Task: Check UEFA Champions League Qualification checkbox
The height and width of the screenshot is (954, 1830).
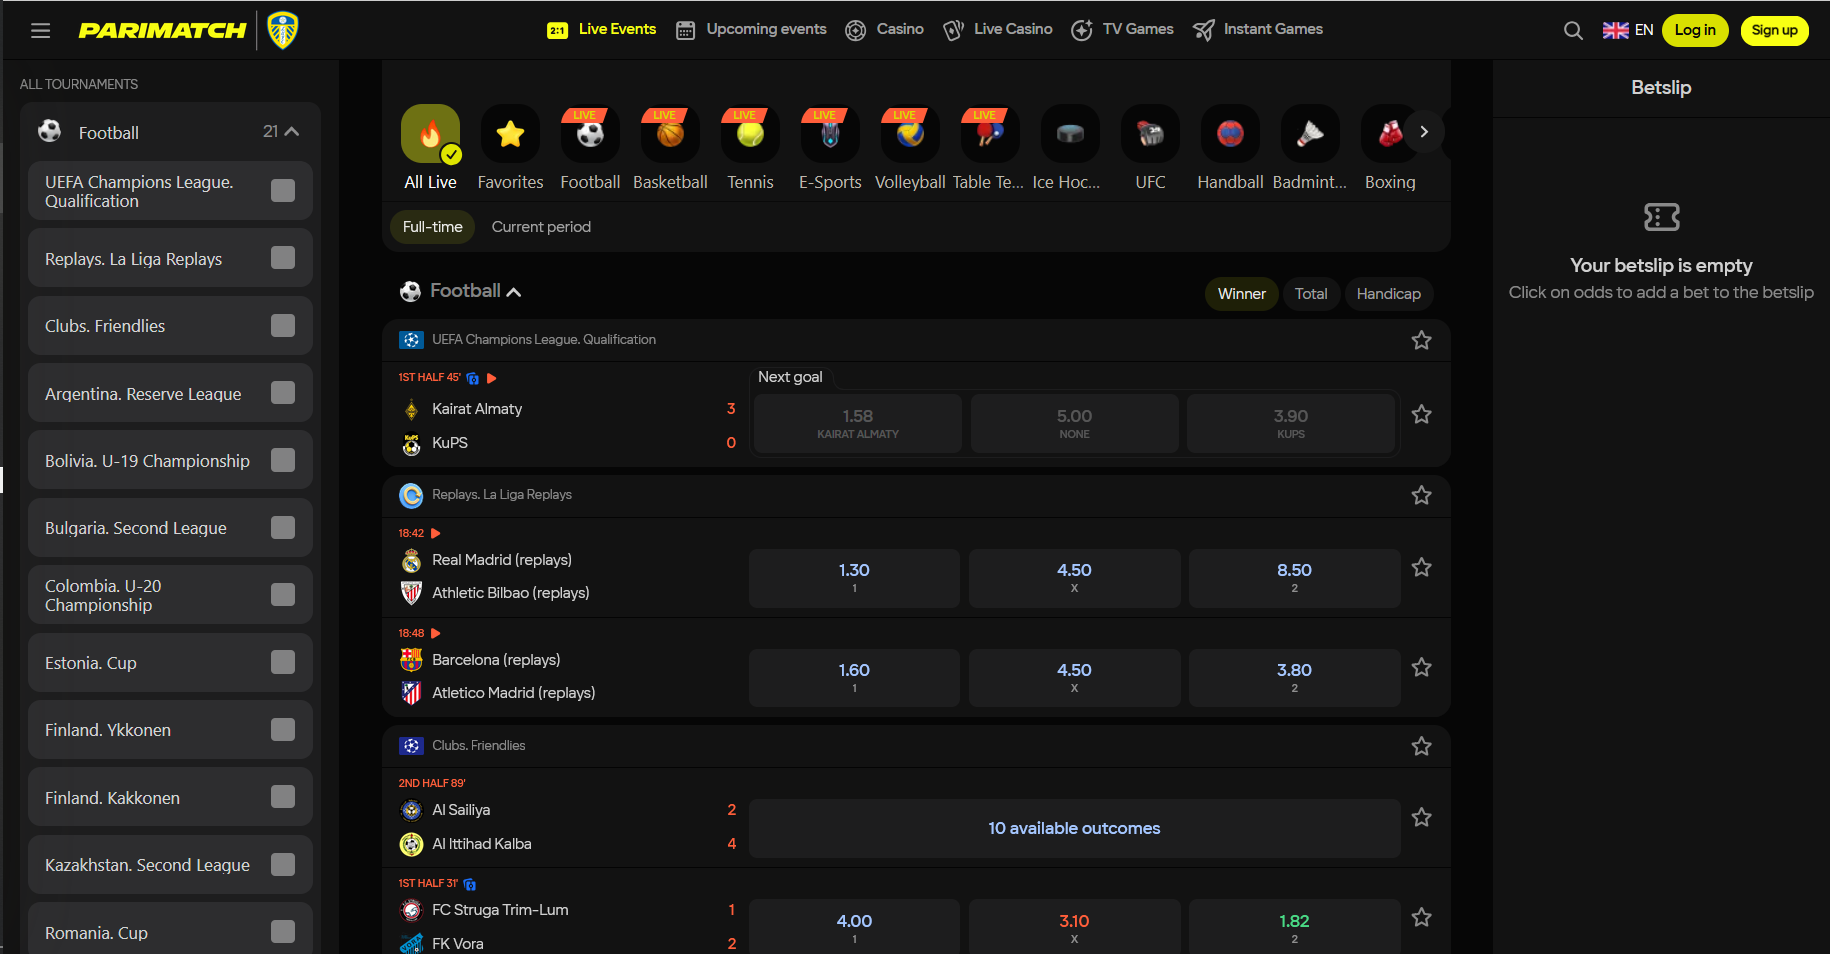Action: tap(283, 191)
